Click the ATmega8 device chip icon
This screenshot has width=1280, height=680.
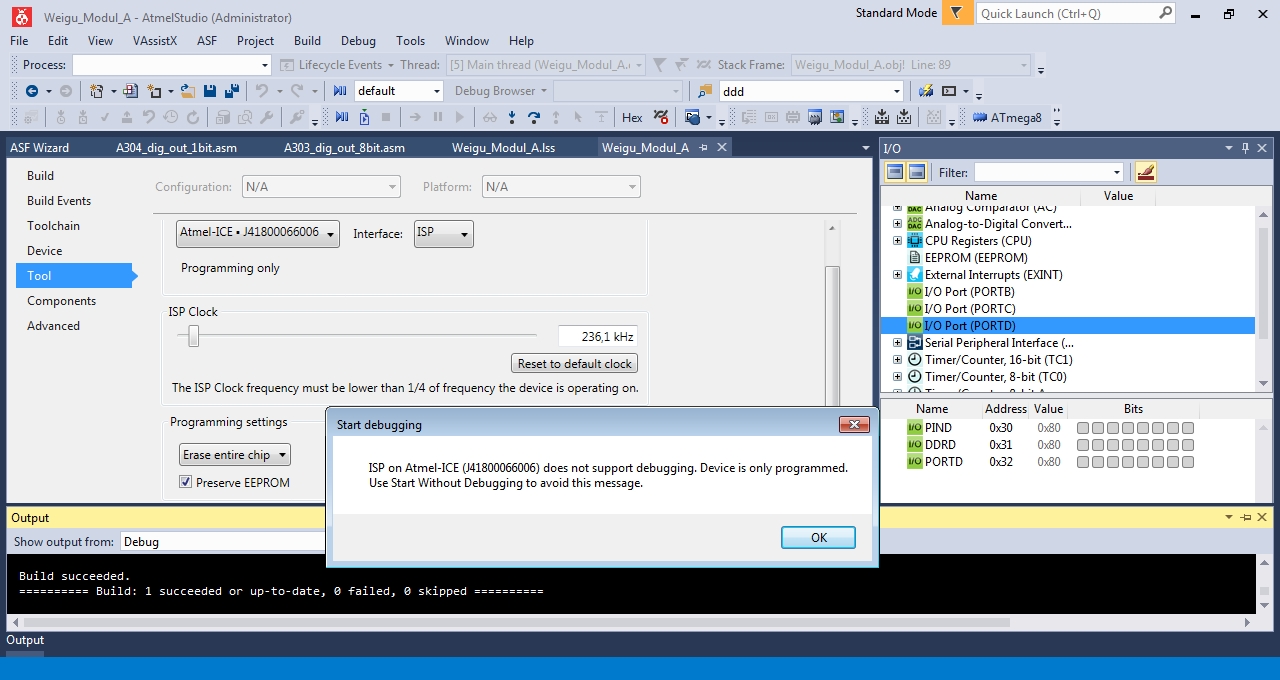click(x=980, y=118)
